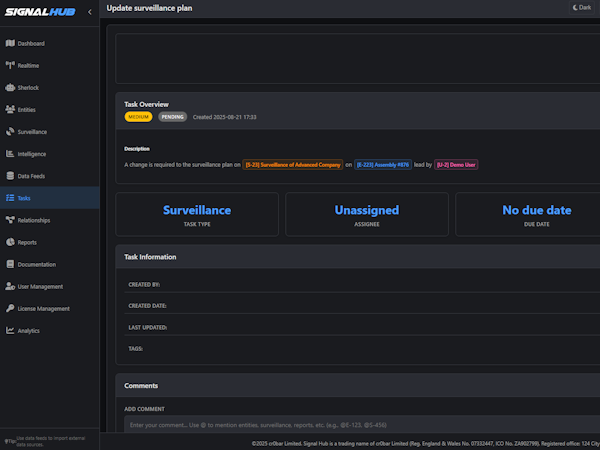The height and width of the screenshot is (450, 600).
Task: Open the Dashboard menu item
Action: point(50,43)
